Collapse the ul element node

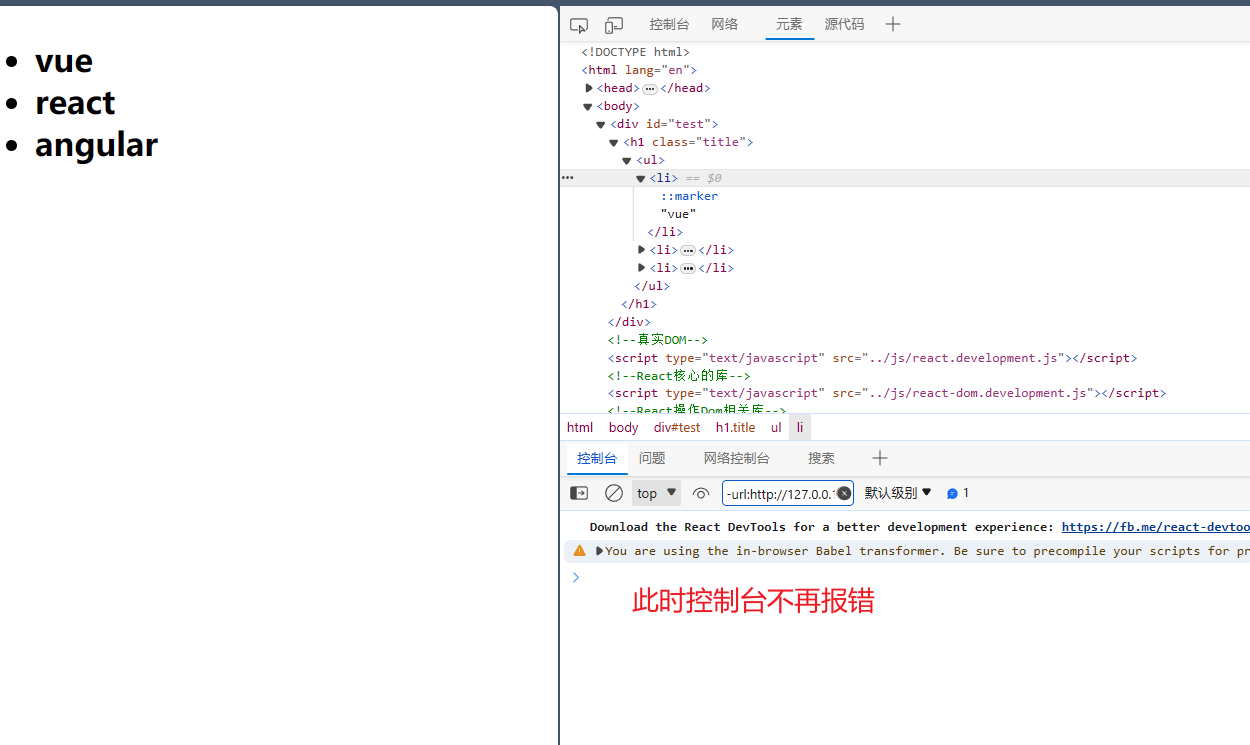coord(627,160)
